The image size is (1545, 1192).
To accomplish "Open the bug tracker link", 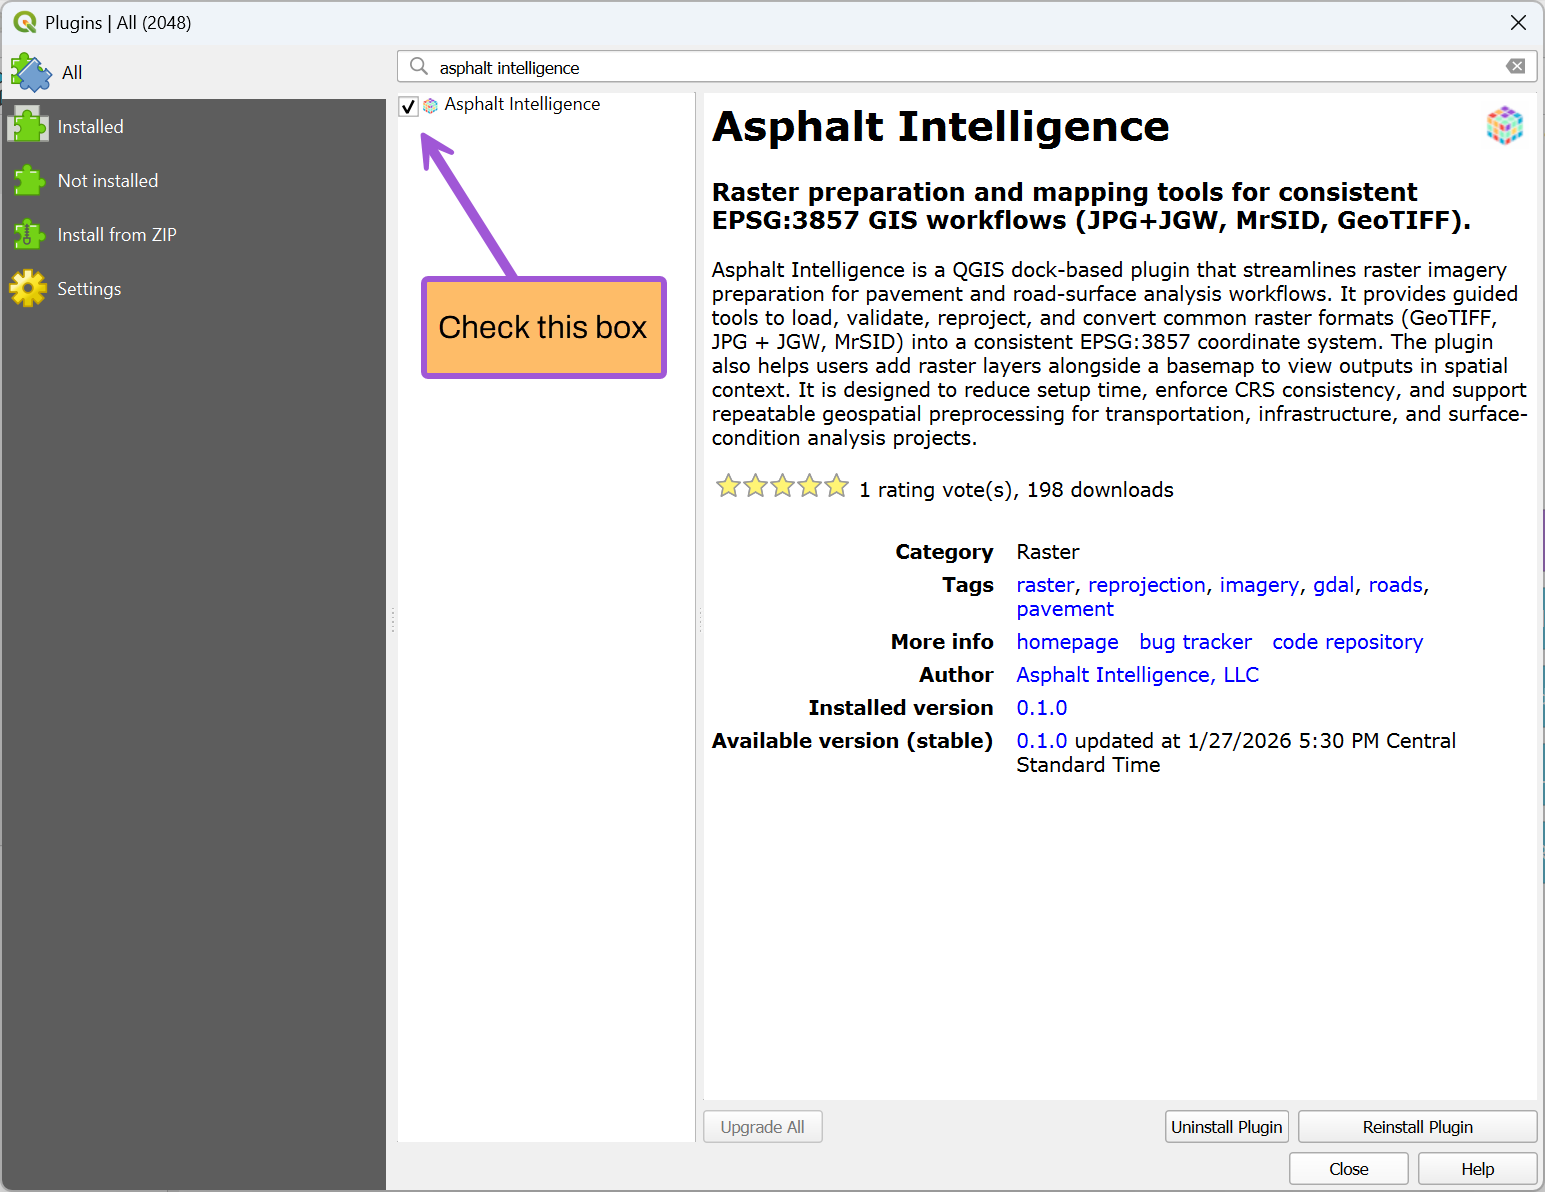I will coord(1195,641).
